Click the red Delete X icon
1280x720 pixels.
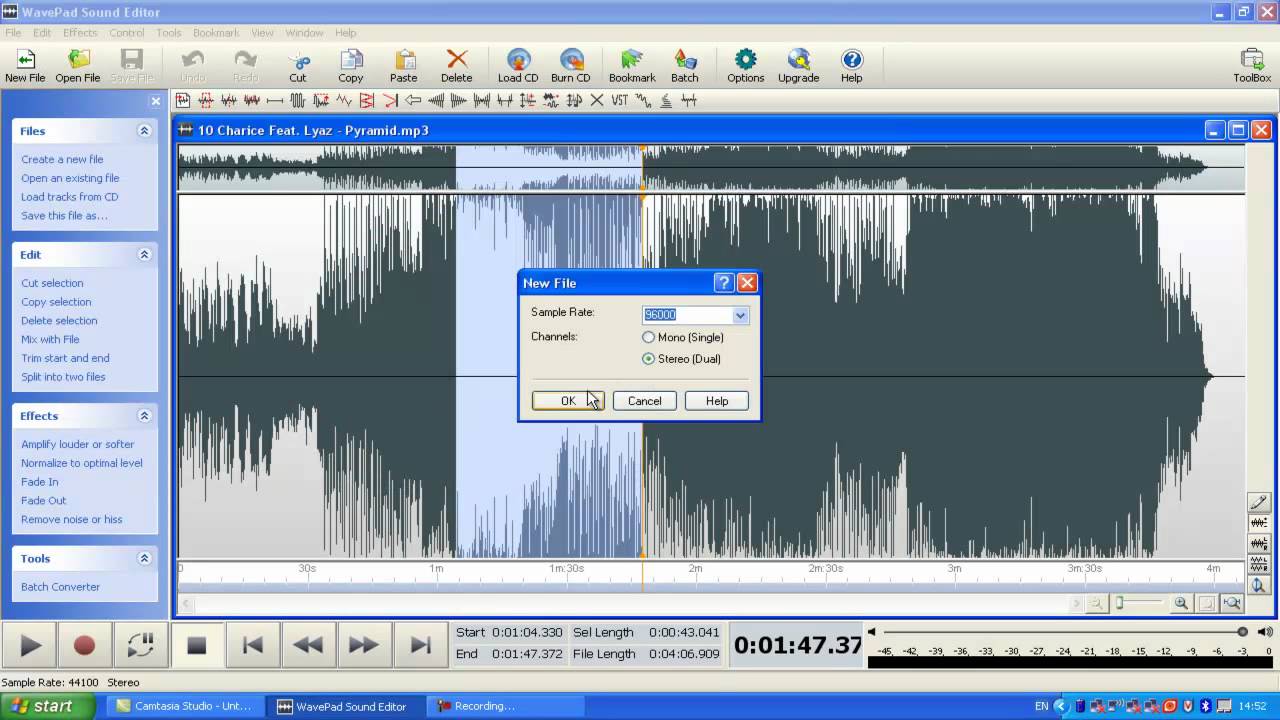pyautogui.click(x=457, y=66)
